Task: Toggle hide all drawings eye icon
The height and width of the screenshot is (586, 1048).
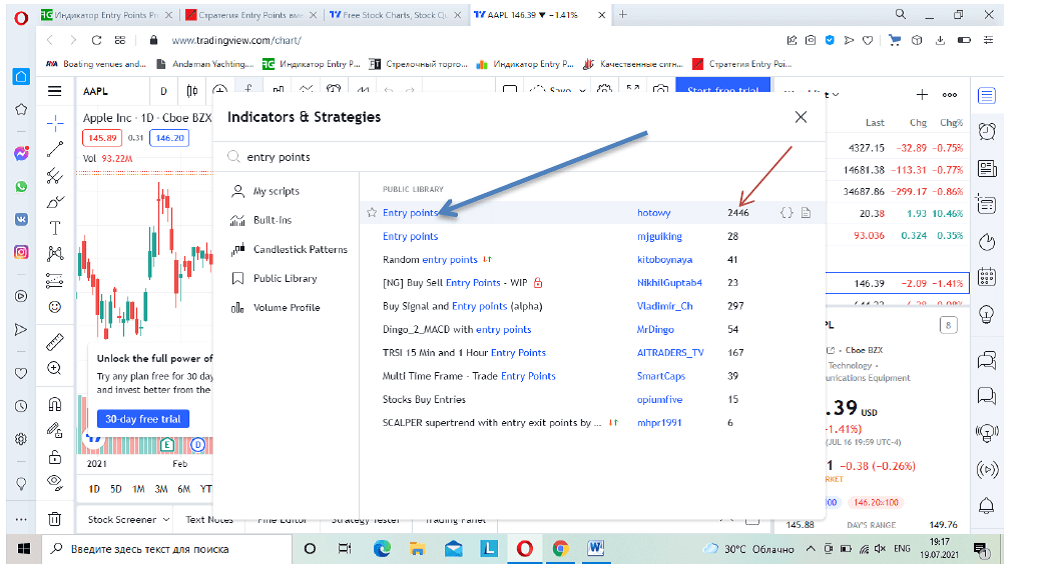Action: [x=55, y=482]
